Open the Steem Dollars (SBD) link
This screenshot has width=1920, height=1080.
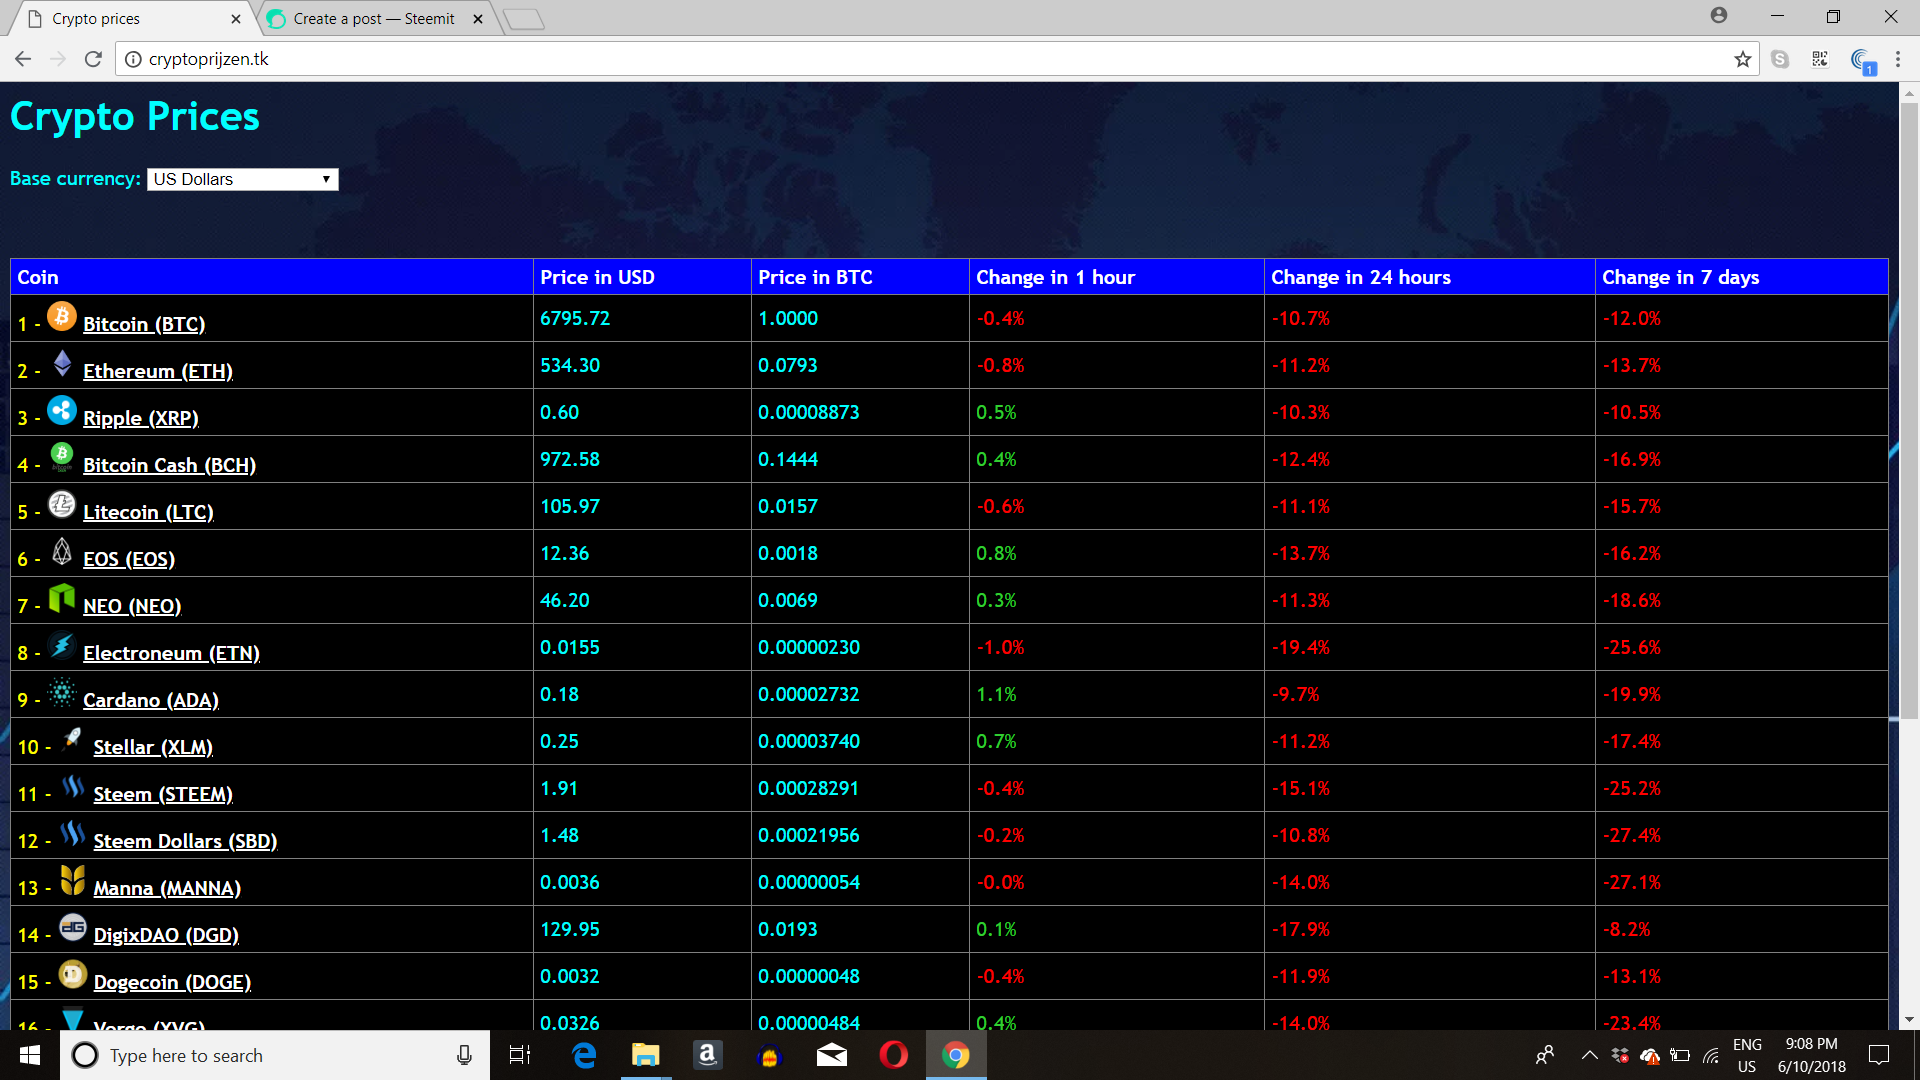click(x=185, y=841)
